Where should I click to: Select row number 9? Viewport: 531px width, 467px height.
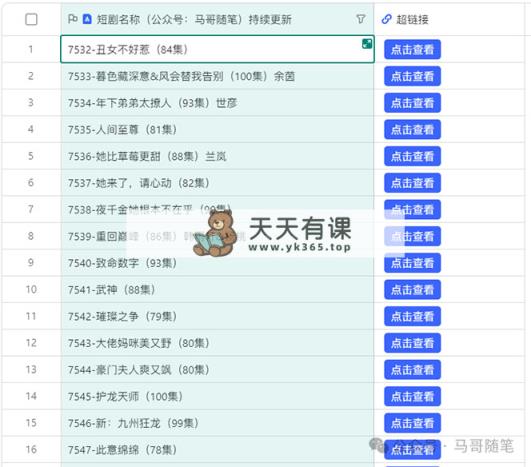(x=31, y=263)
